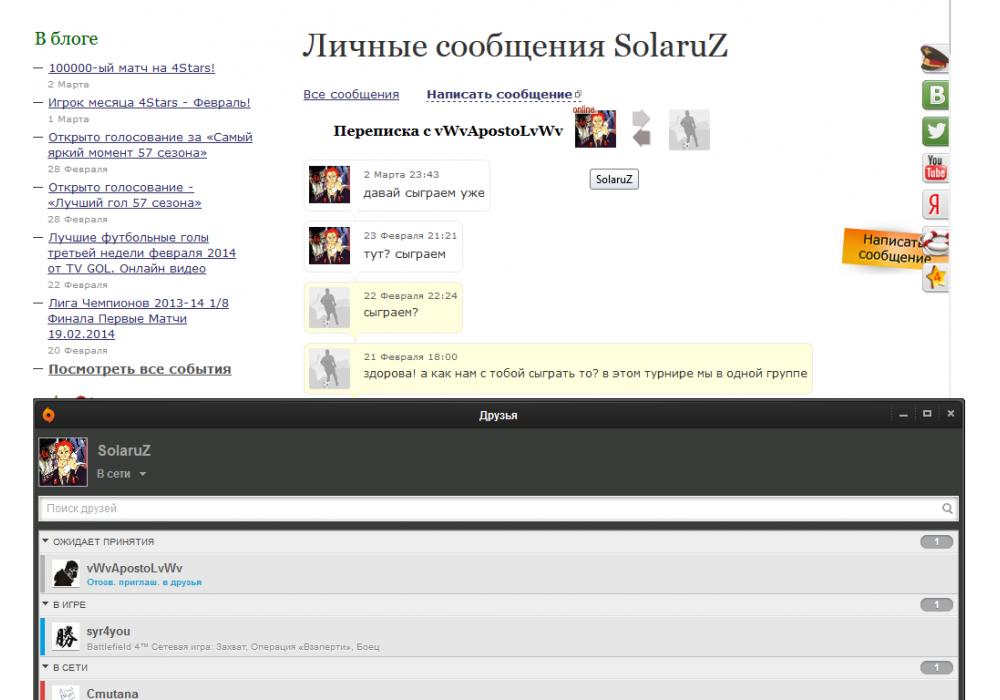Collapse the «В игре» friends group
This screenshot has width=1000, height=700.
coord(46,604)
